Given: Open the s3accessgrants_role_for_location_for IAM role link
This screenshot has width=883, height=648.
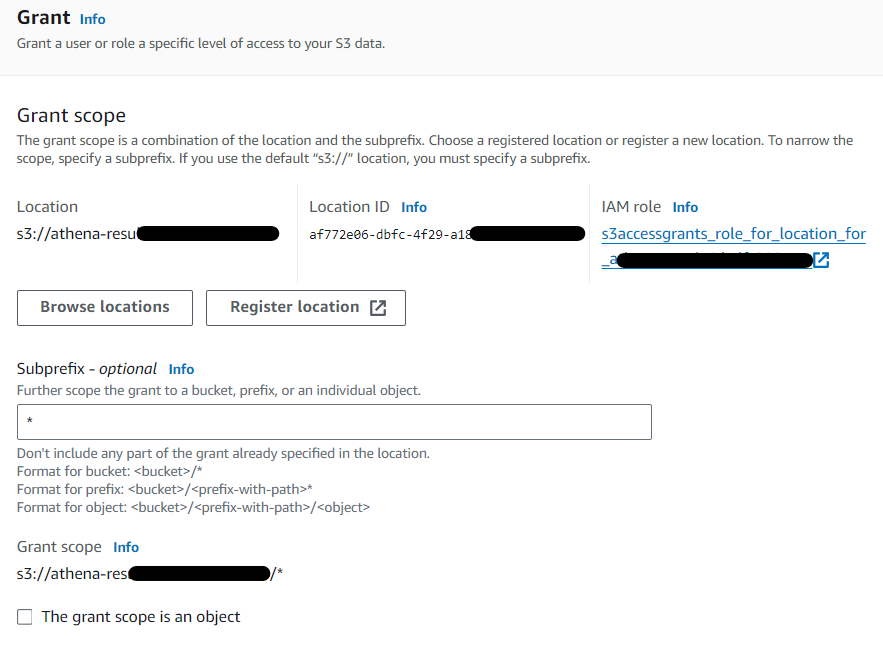Looking at the screenshot, I should pos(733,234).
